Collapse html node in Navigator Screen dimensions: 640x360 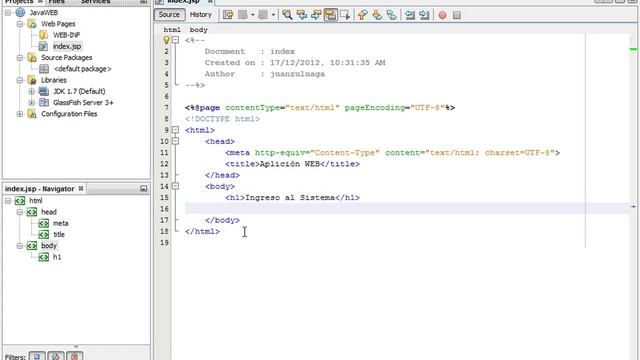(8, 201)
